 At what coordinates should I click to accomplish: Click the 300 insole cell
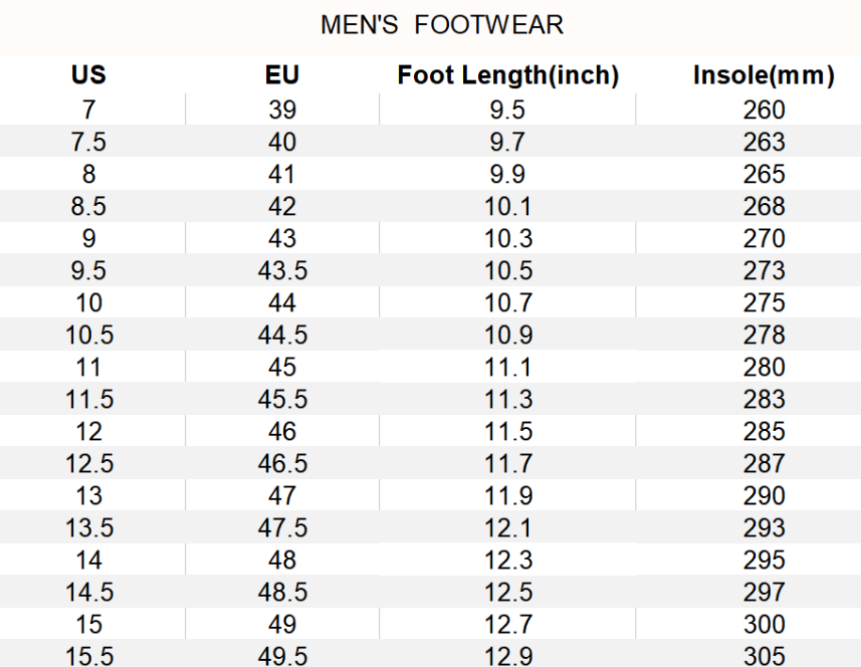[x=764, y=624]
